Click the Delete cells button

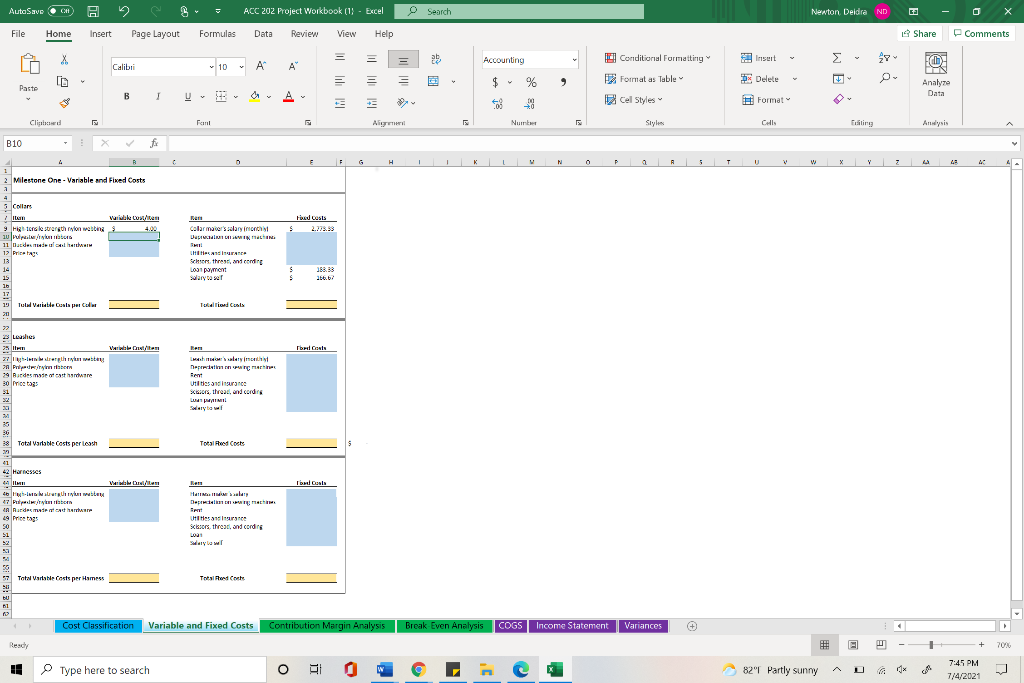tap(761, 79)
